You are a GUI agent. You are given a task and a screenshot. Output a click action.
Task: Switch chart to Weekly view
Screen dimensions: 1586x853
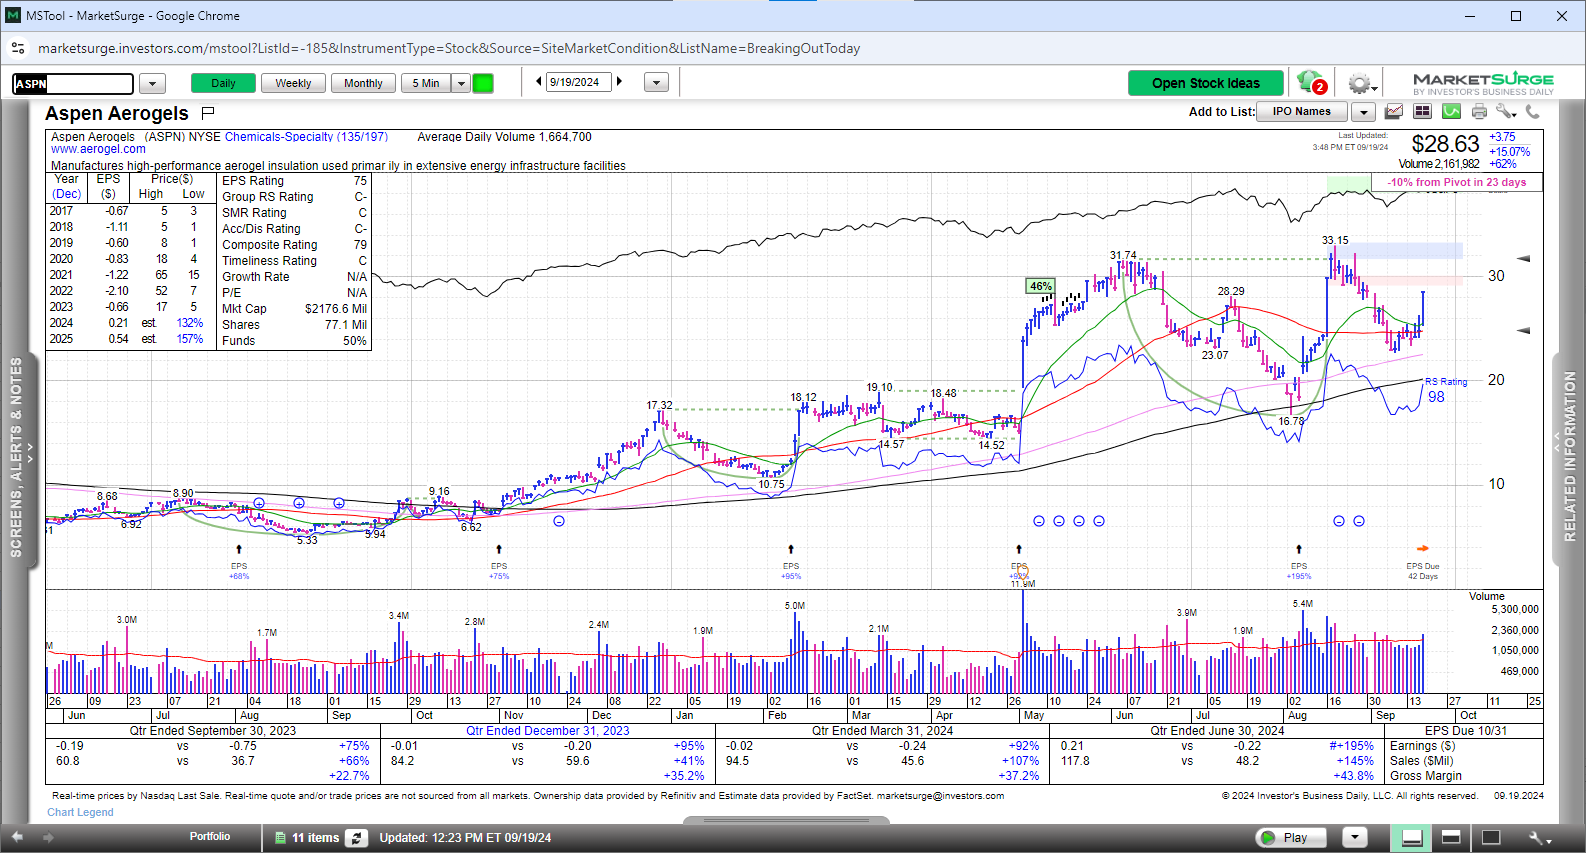(x=293, y=83)
